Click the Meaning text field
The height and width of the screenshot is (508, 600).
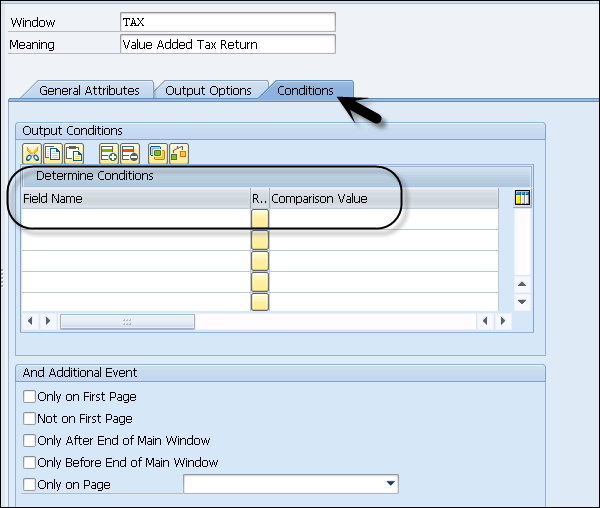tap(227, 44)
